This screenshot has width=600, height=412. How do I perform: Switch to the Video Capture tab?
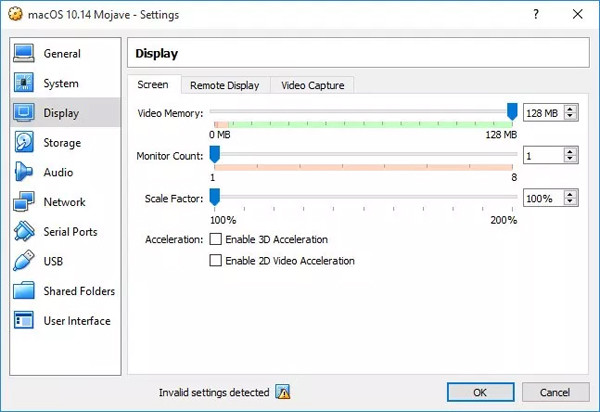pyautogui.click(x=312, y=86)
